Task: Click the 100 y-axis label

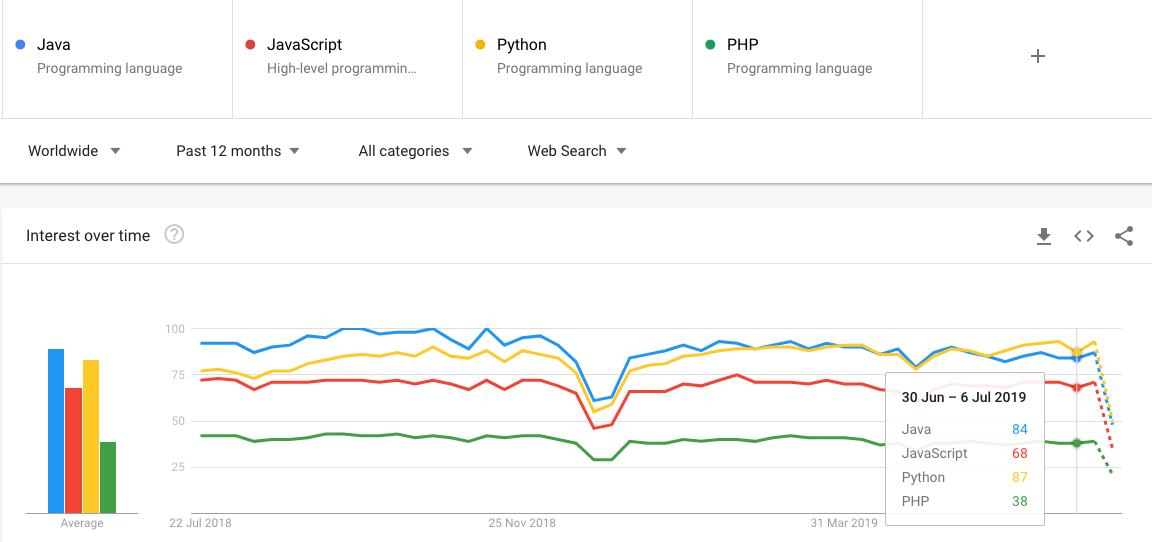Action: [x=175, y=328]
